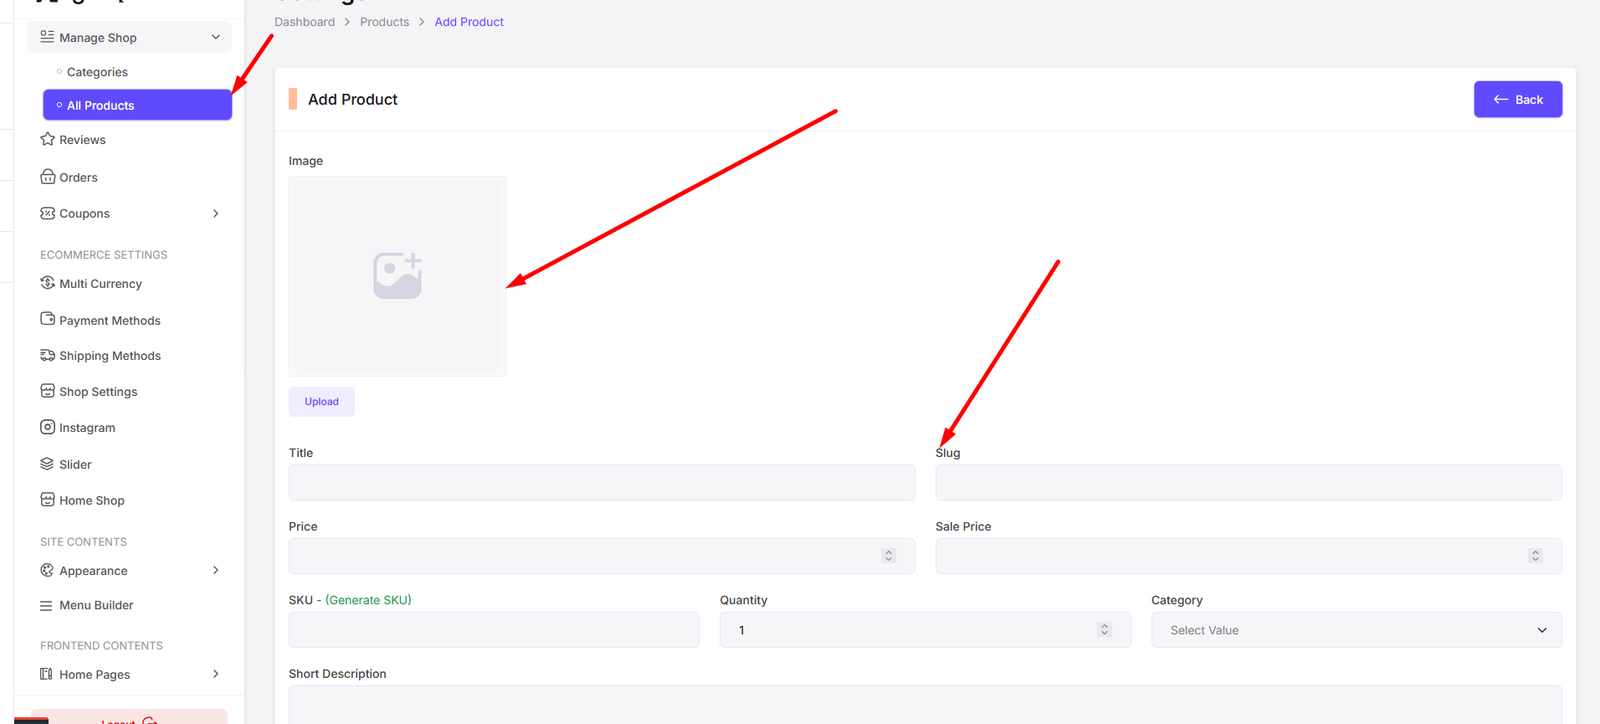Expand the Appearance submenu
Image resolution: width=1600 pixels, height=724 pixels.
click(215, 570)
